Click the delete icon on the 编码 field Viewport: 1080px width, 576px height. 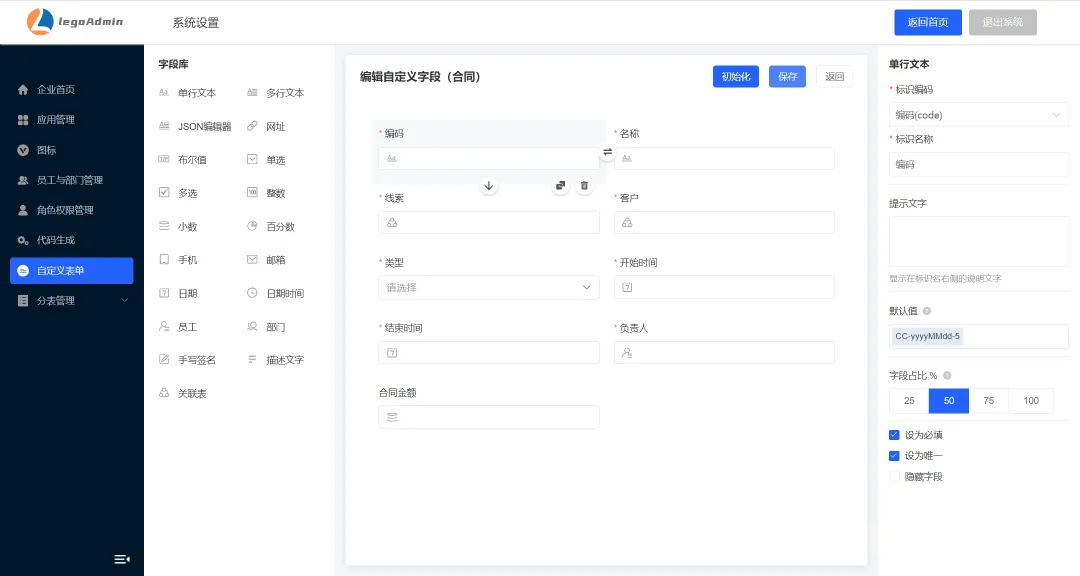coord(585,186)
